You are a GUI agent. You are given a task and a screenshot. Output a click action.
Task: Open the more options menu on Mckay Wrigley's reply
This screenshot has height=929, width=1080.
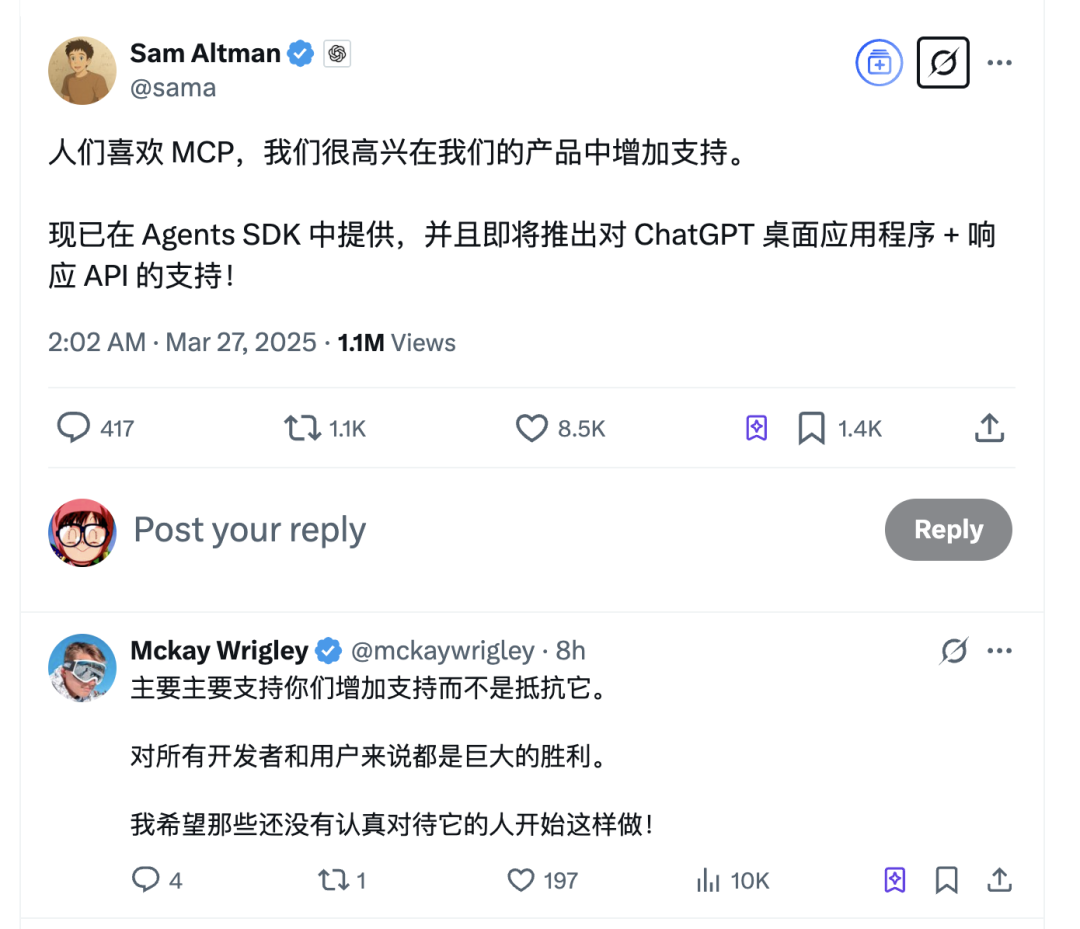pos(1000,650)
